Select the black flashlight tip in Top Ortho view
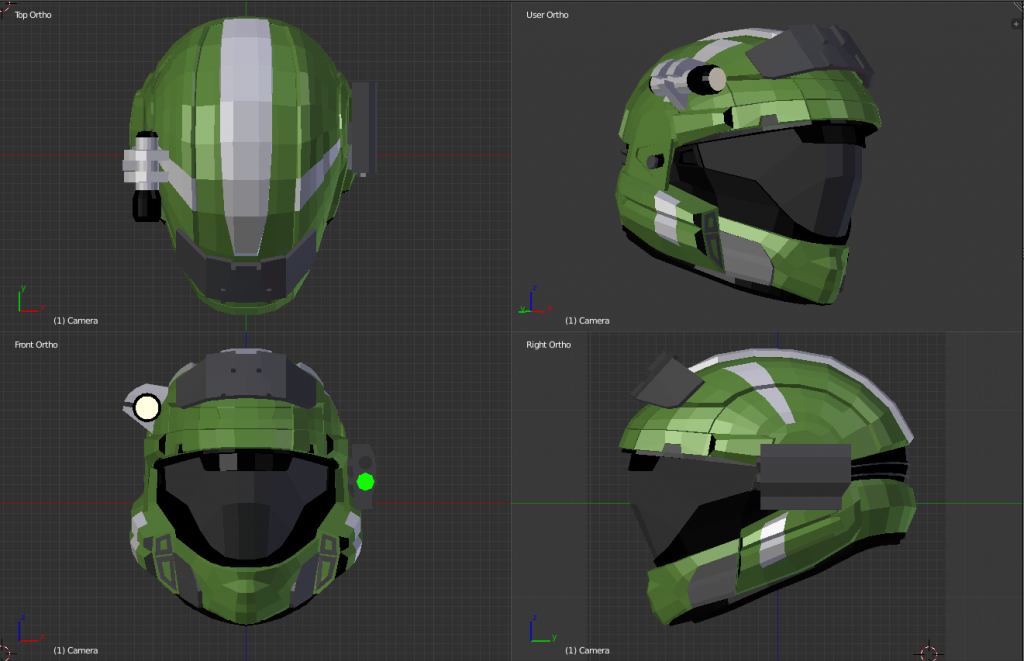The height and width of the screenshot is (661, 1024). [146, 204]
